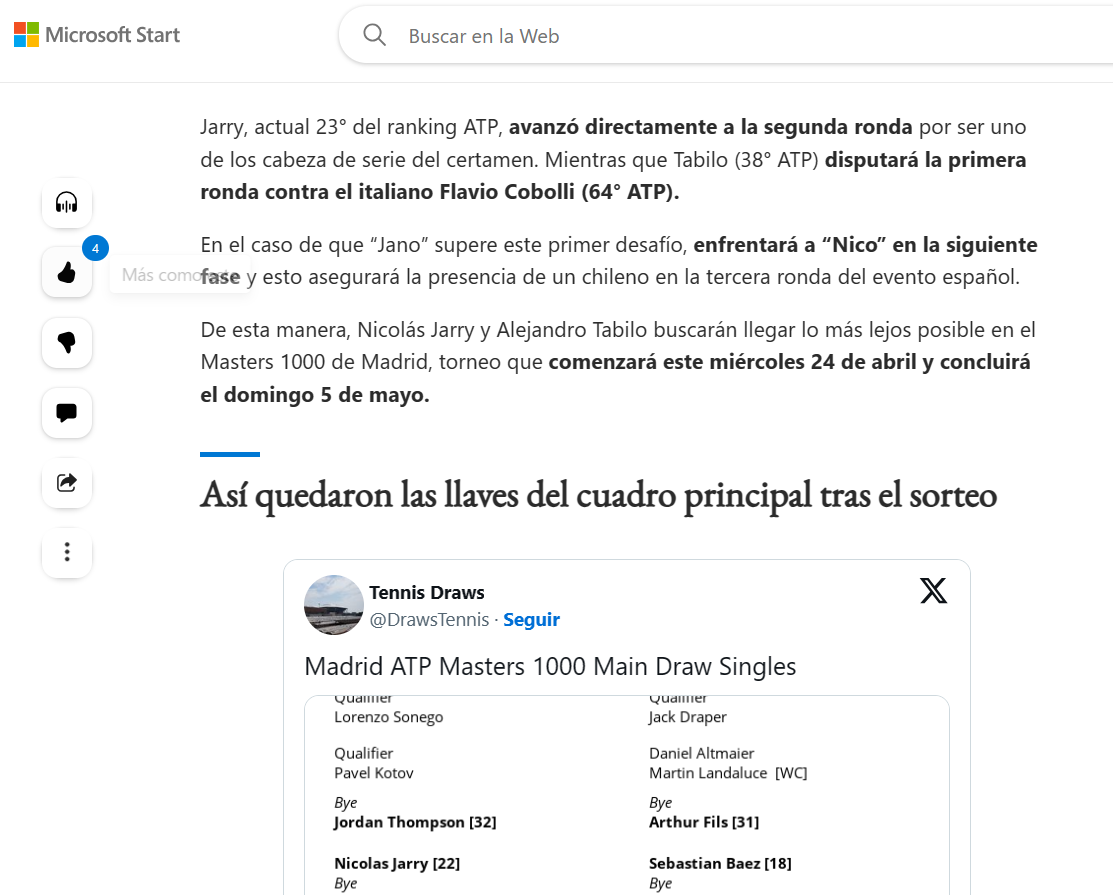
Task: Follow Tennis Draws via Seguir link
Action: coord(532,620)
